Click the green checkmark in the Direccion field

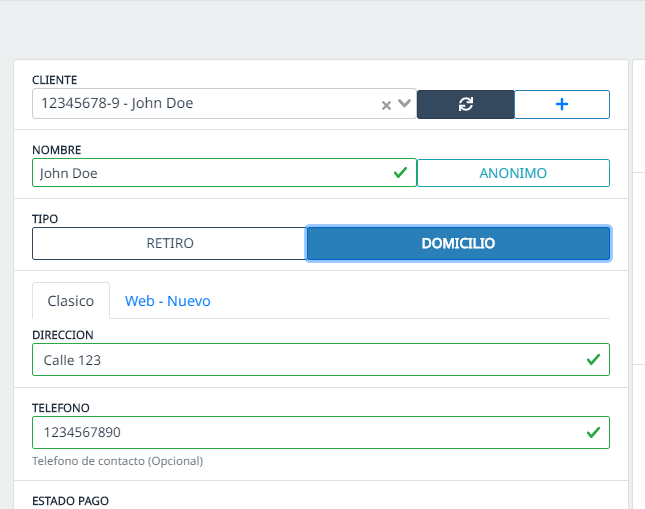click(x=592, y=359)
